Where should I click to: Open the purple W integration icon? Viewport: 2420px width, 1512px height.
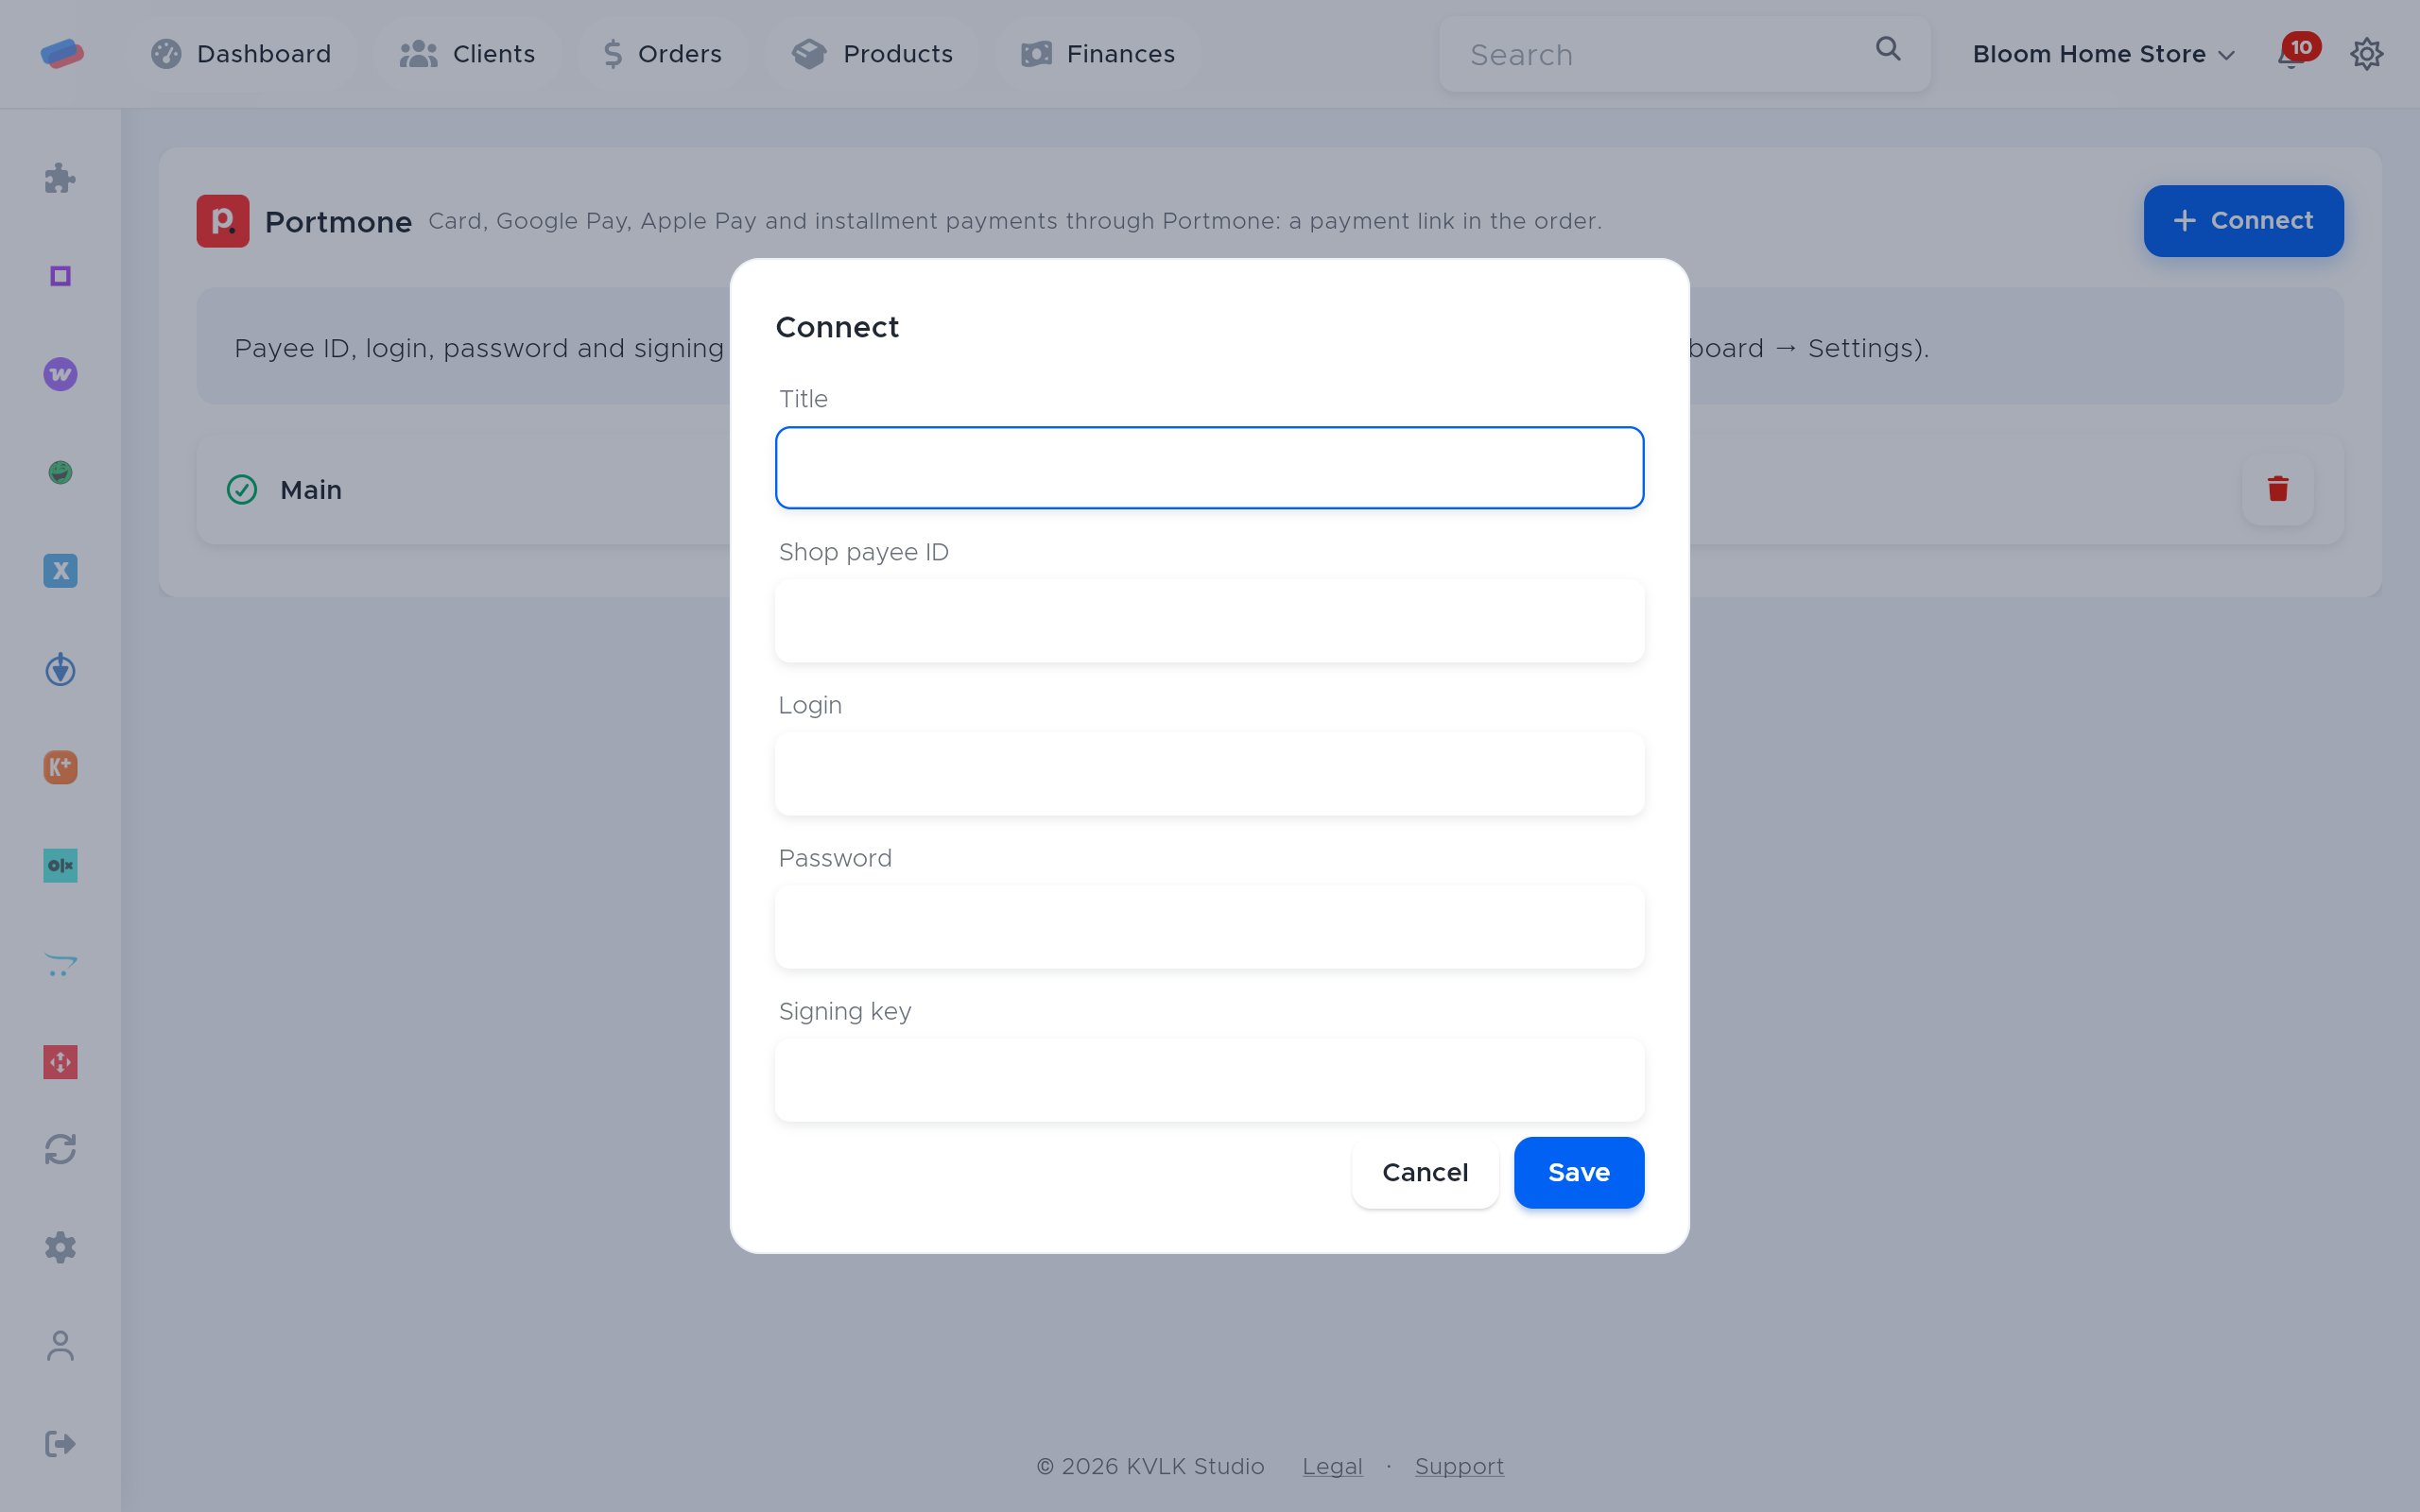60,374
